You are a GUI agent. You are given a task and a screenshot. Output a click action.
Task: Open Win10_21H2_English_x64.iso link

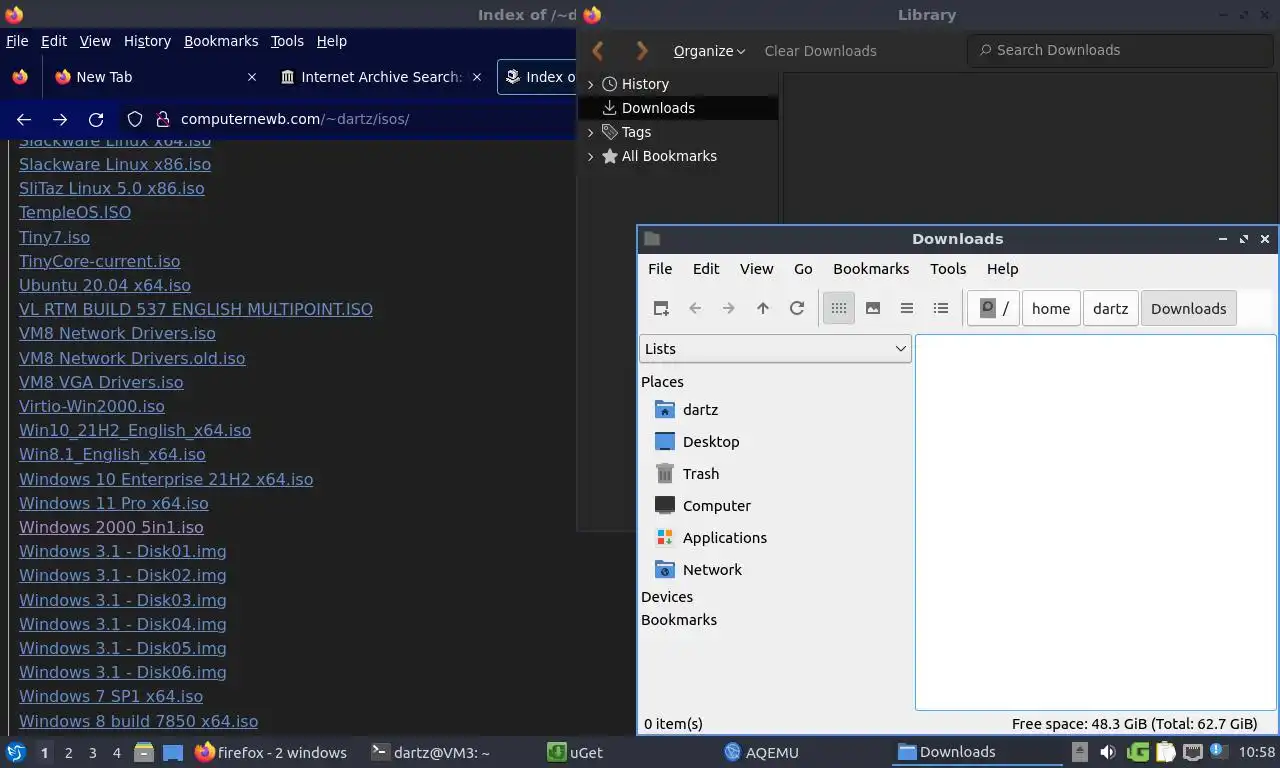135,430
